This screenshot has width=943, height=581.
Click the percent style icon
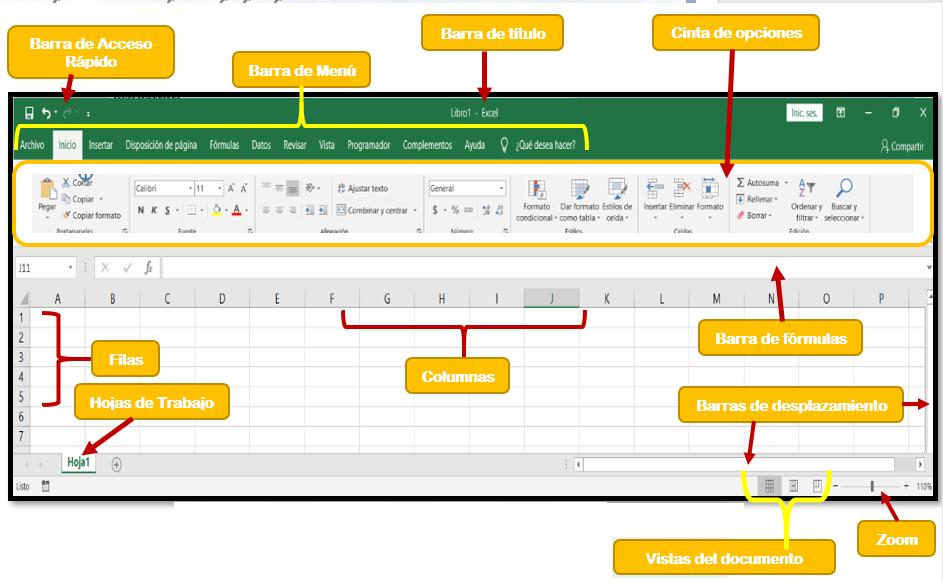point(455,210)
